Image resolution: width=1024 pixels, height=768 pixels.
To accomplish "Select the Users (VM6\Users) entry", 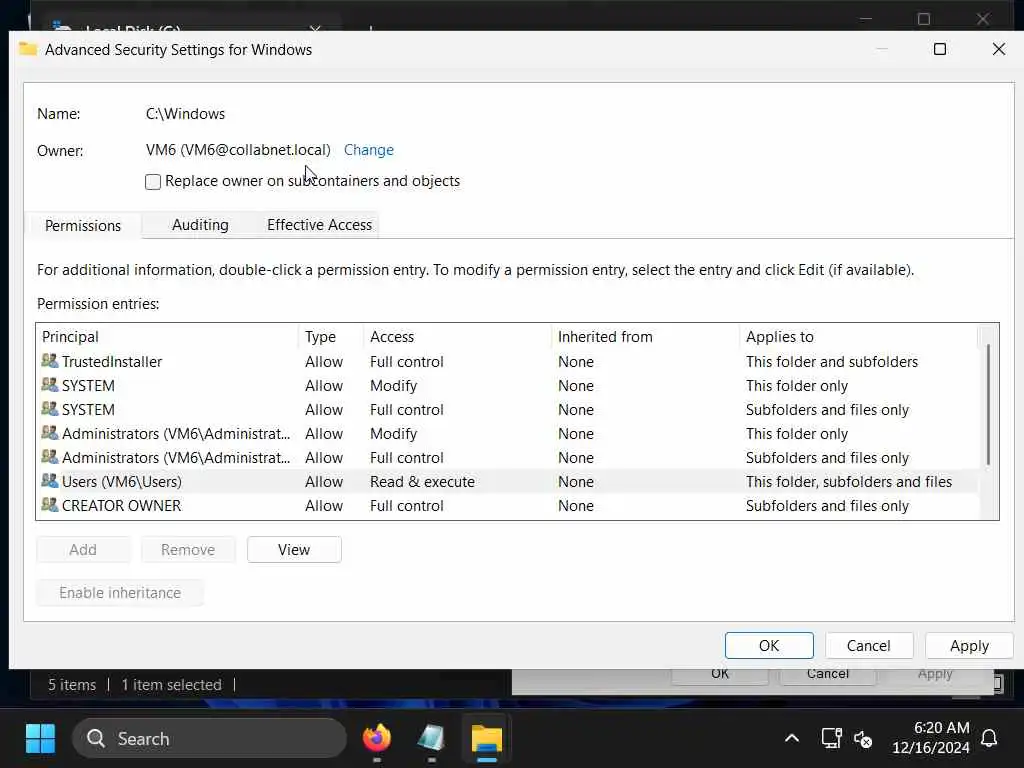I will point(507,481).
